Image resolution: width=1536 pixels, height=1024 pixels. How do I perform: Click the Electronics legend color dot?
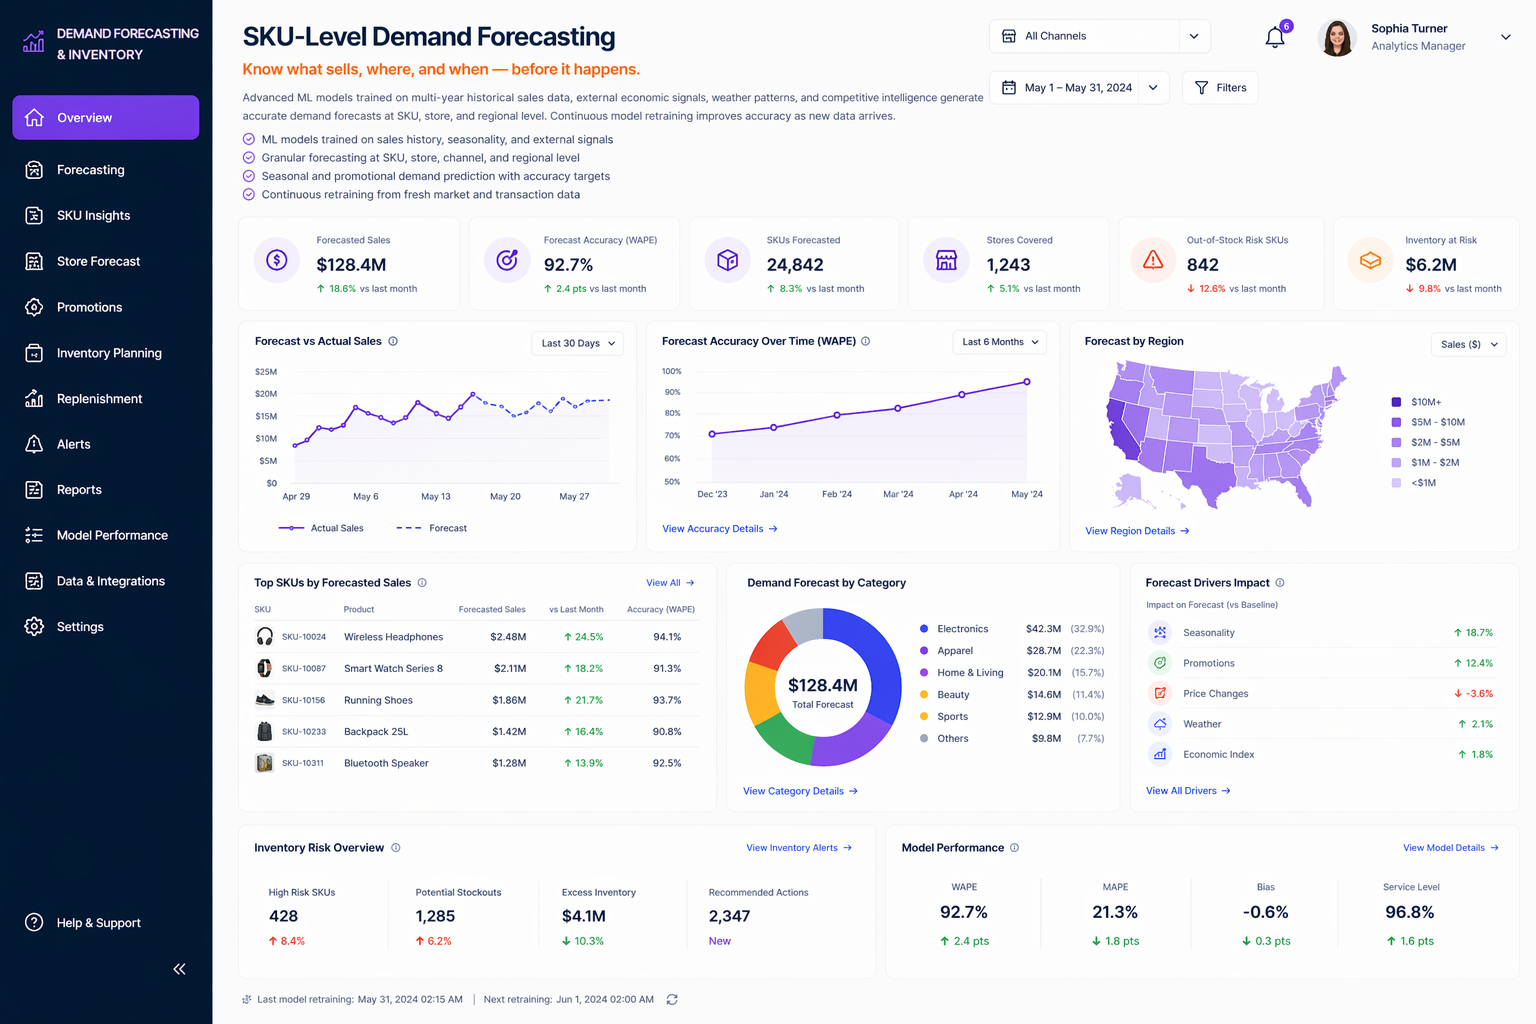point(923,629)
